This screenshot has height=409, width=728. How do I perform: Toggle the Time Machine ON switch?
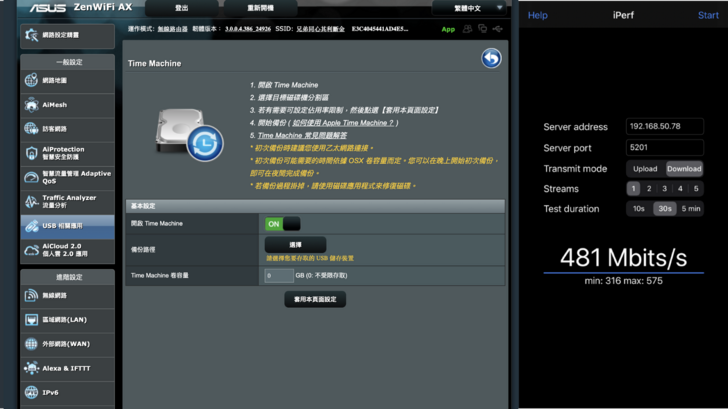(x=282, y=224)
